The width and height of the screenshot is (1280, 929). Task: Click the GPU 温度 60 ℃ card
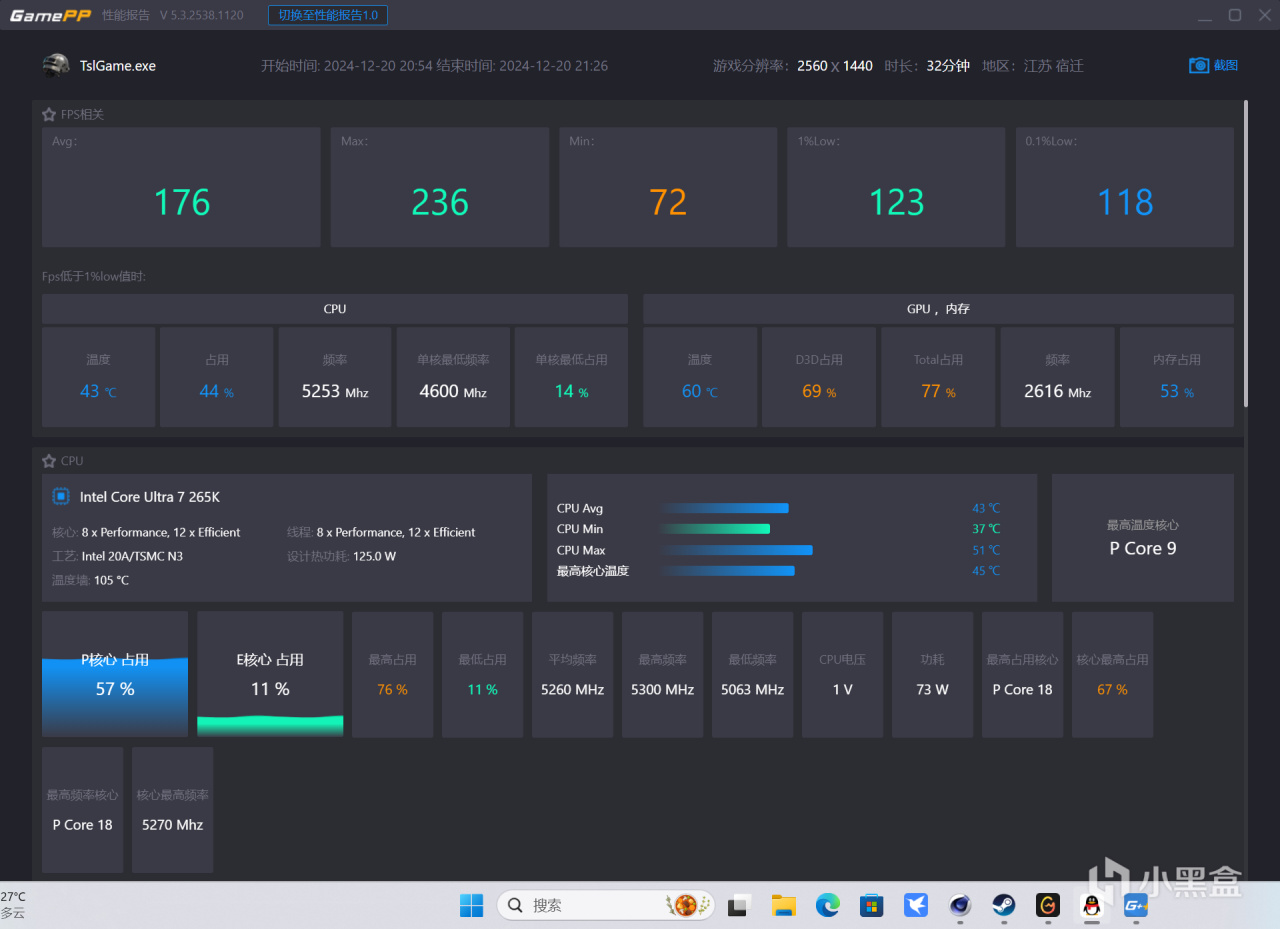pyautogui.click(x=700, y=377)
